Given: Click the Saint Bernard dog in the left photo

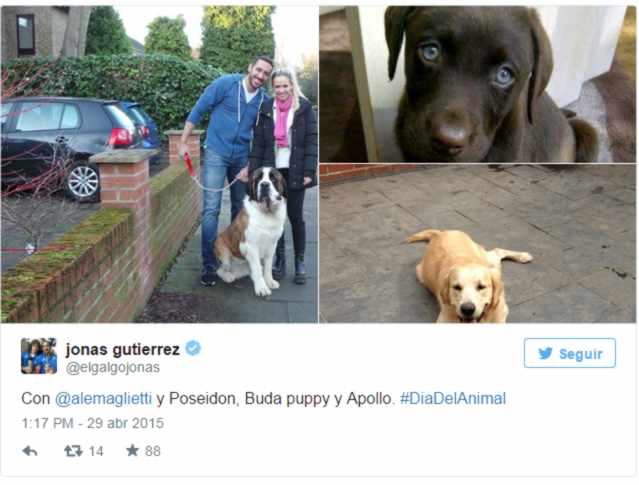Looking at the screenshot, I should pos(251,230).
